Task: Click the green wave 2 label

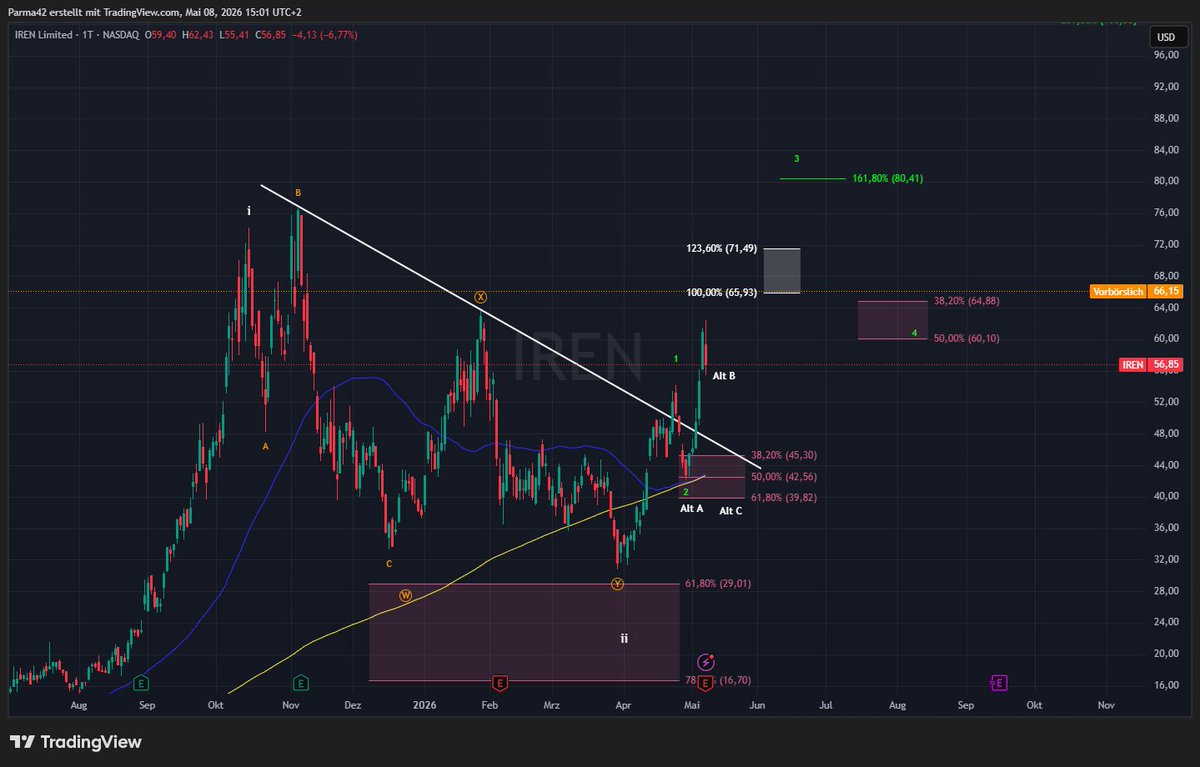Action: pos(685,492)
